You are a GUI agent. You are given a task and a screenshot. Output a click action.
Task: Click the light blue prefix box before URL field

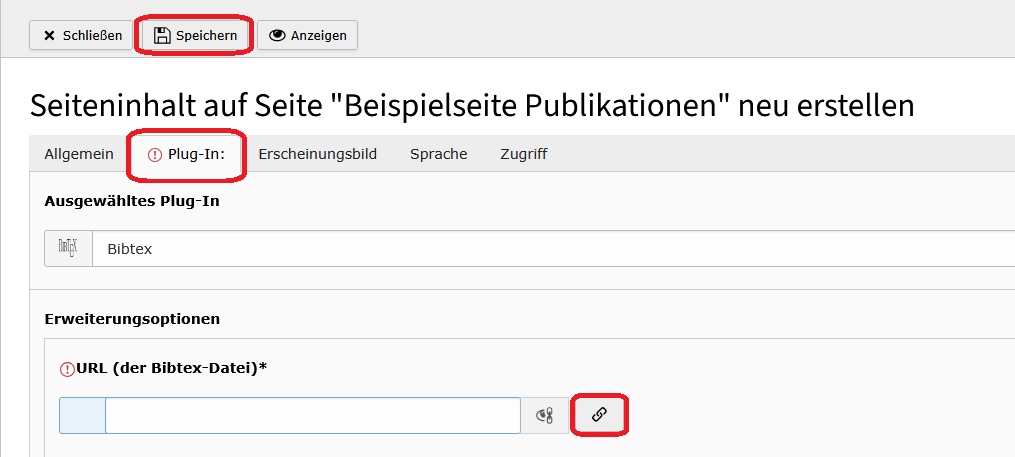point(82,415)
